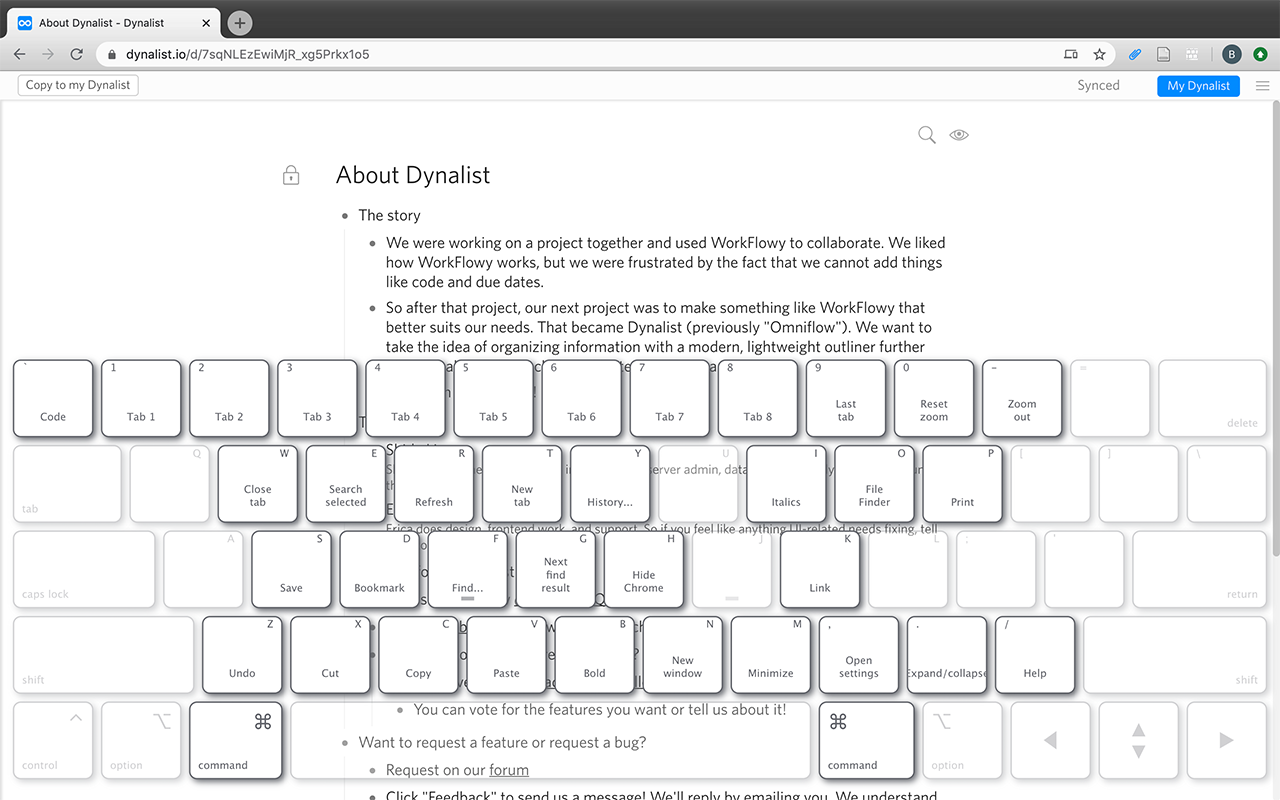Click the History... shortcut key
Image resolution: width=1280 pixels, height=800 pixels.
pos(610,484)
